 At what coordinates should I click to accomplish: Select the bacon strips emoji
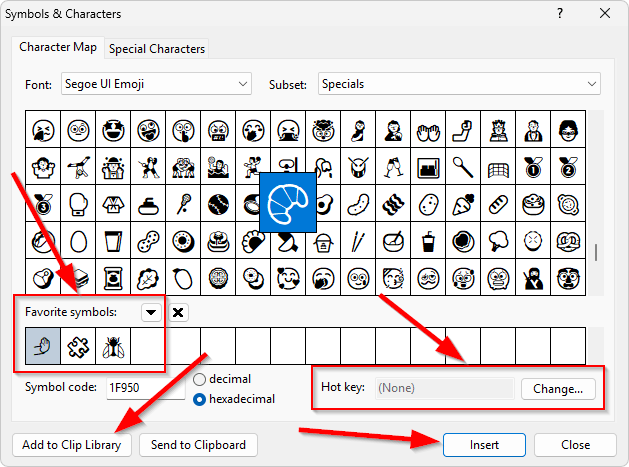(393, 203)
